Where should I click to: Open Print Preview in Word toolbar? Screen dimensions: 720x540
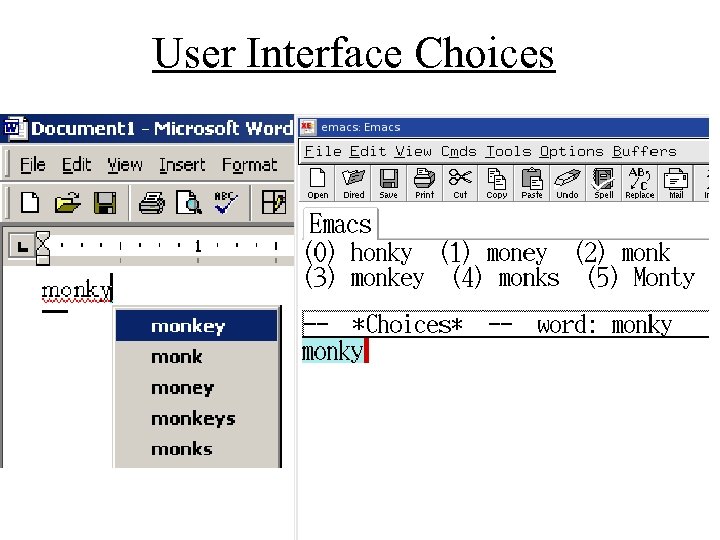click(189, 203)
